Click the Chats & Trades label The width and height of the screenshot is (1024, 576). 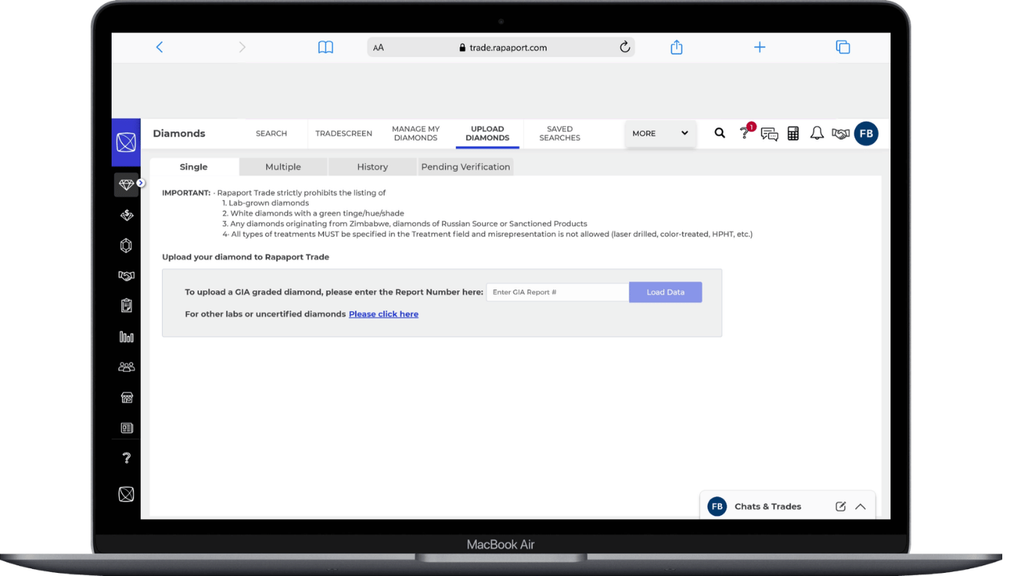pos(767,506)
